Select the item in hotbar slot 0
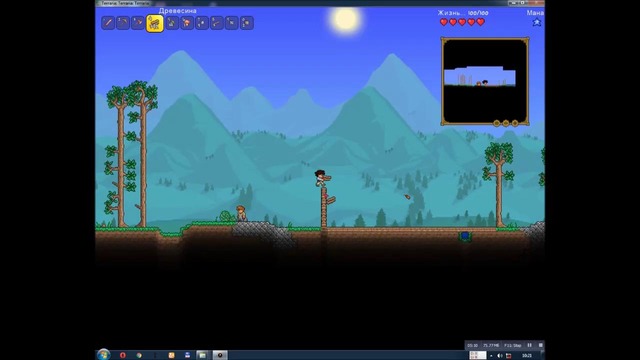 [x=247, y=23]
